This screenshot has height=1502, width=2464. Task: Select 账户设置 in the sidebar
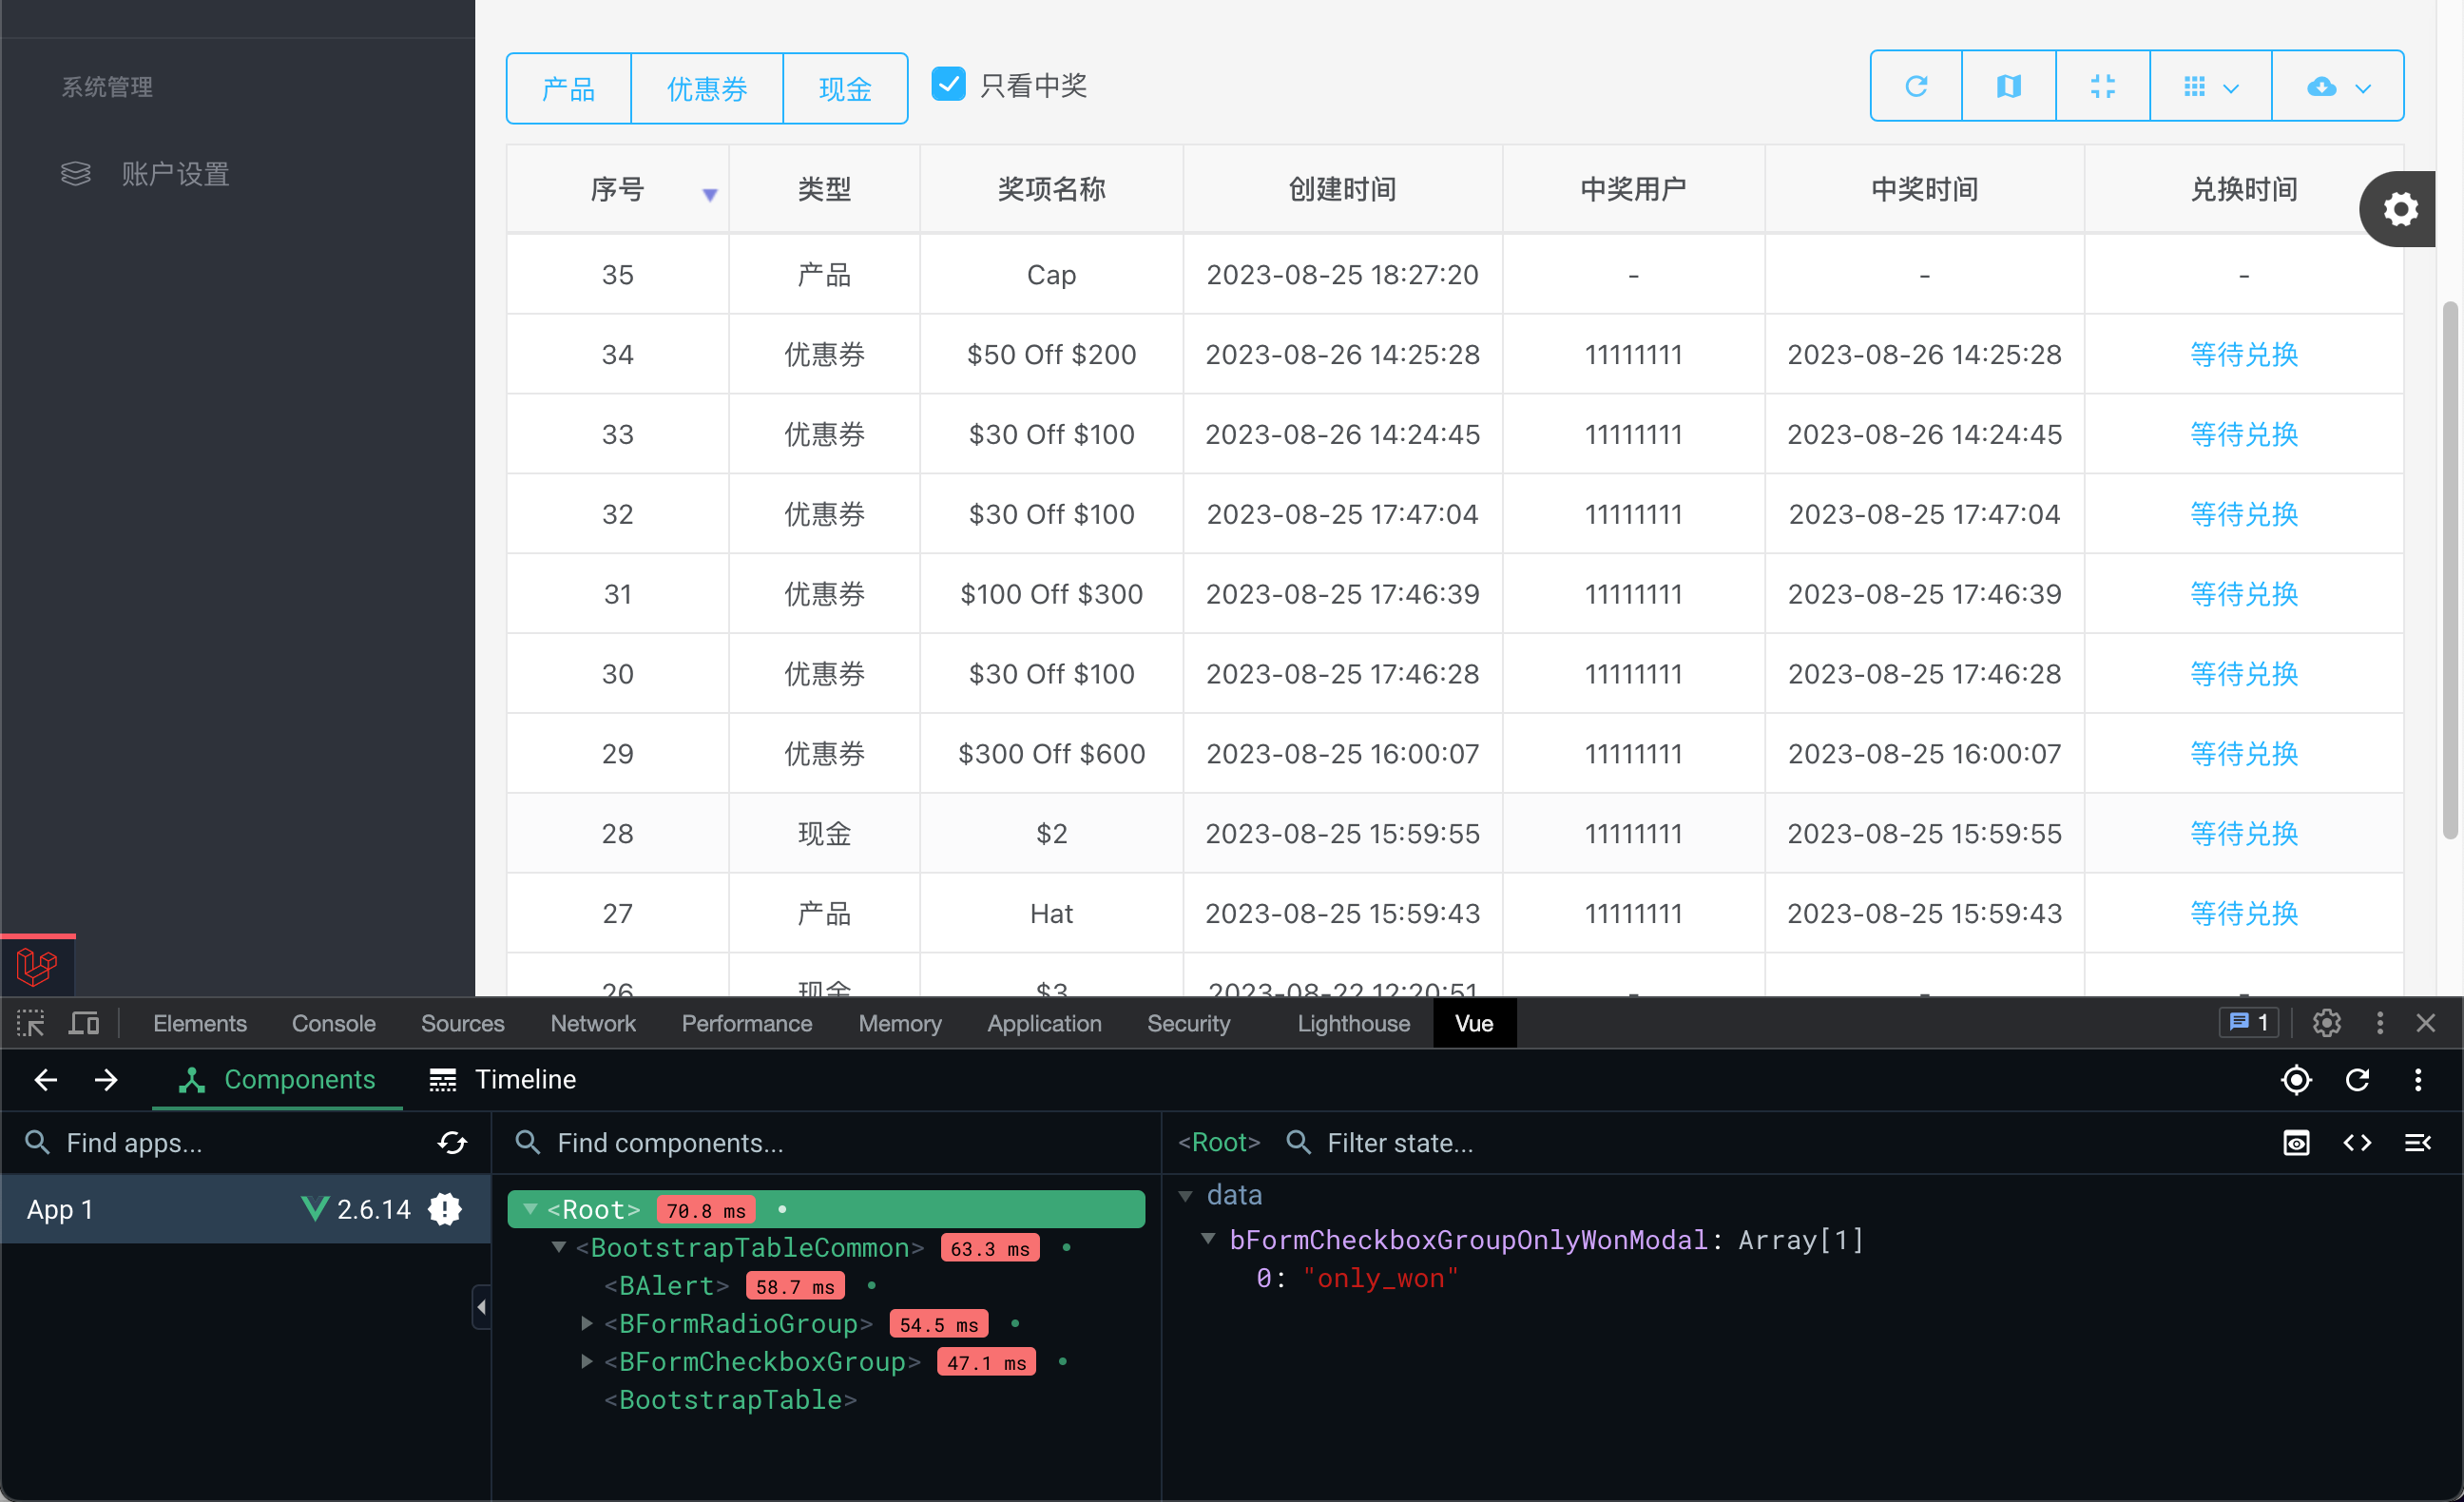pyautogui.click(x=175, y=173)
